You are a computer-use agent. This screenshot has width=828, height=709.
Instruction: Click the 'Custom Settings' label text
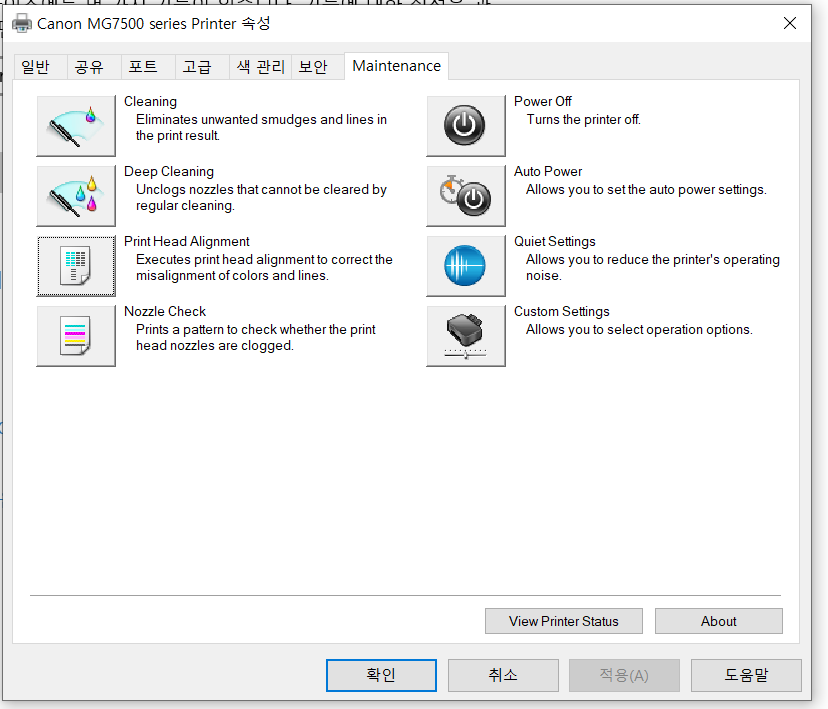pyautogui.click(x=562, y=311)
